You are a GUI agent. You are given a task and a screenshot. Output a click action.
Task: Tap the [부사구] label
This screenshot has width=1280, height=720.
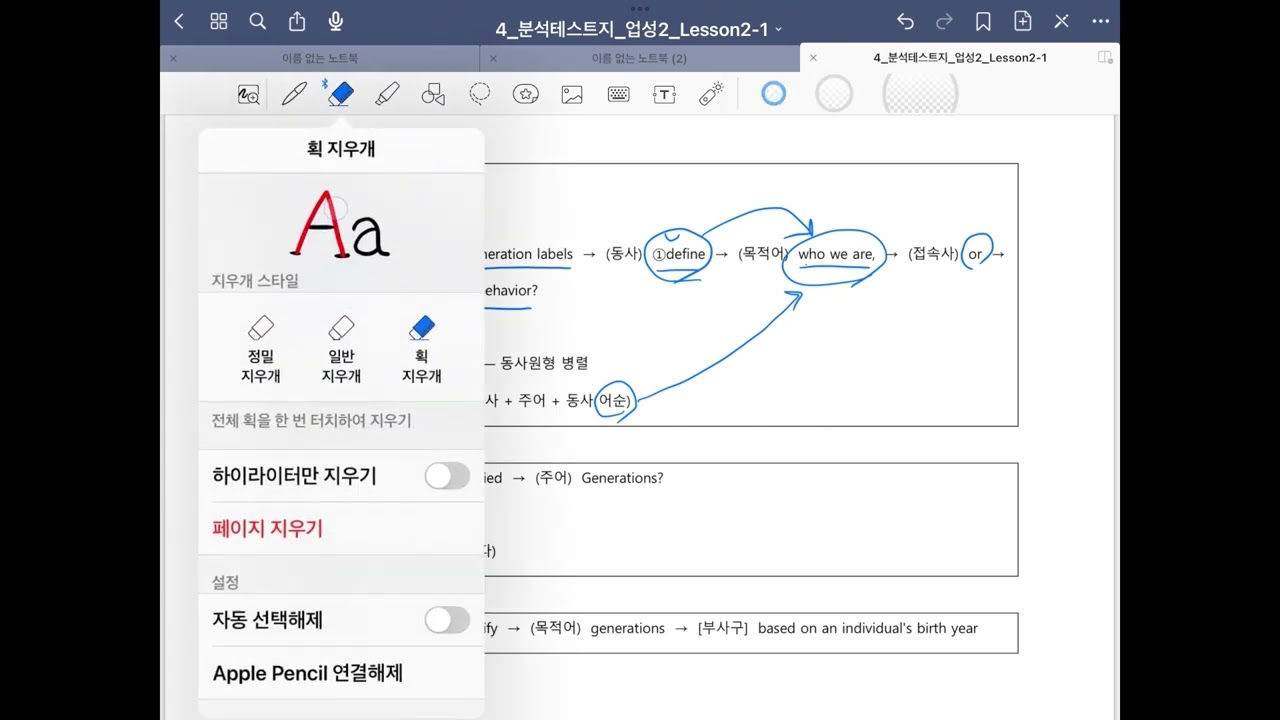(x=723, y=628)
